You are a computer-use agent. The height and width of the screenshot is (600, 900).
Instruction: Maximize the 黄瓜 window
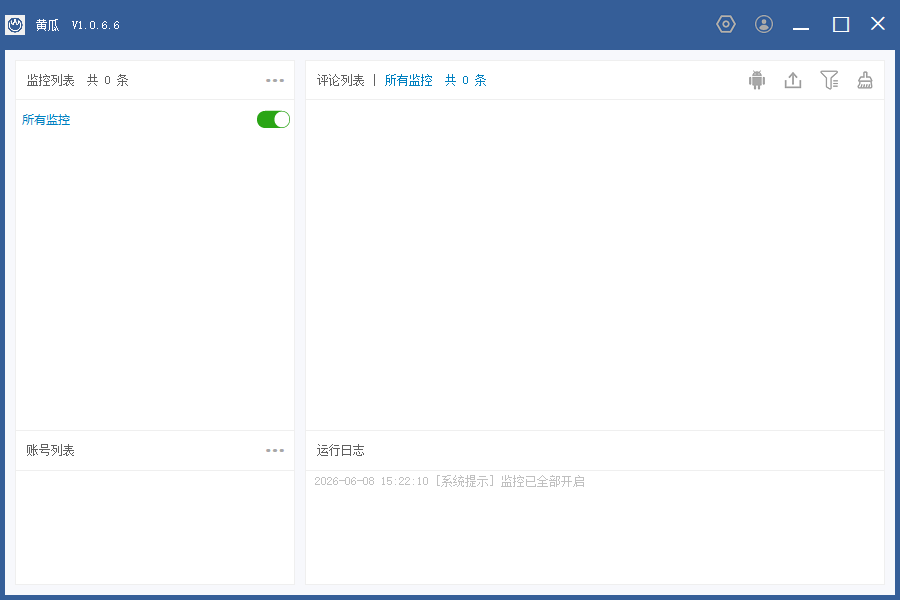coord(841,25)
